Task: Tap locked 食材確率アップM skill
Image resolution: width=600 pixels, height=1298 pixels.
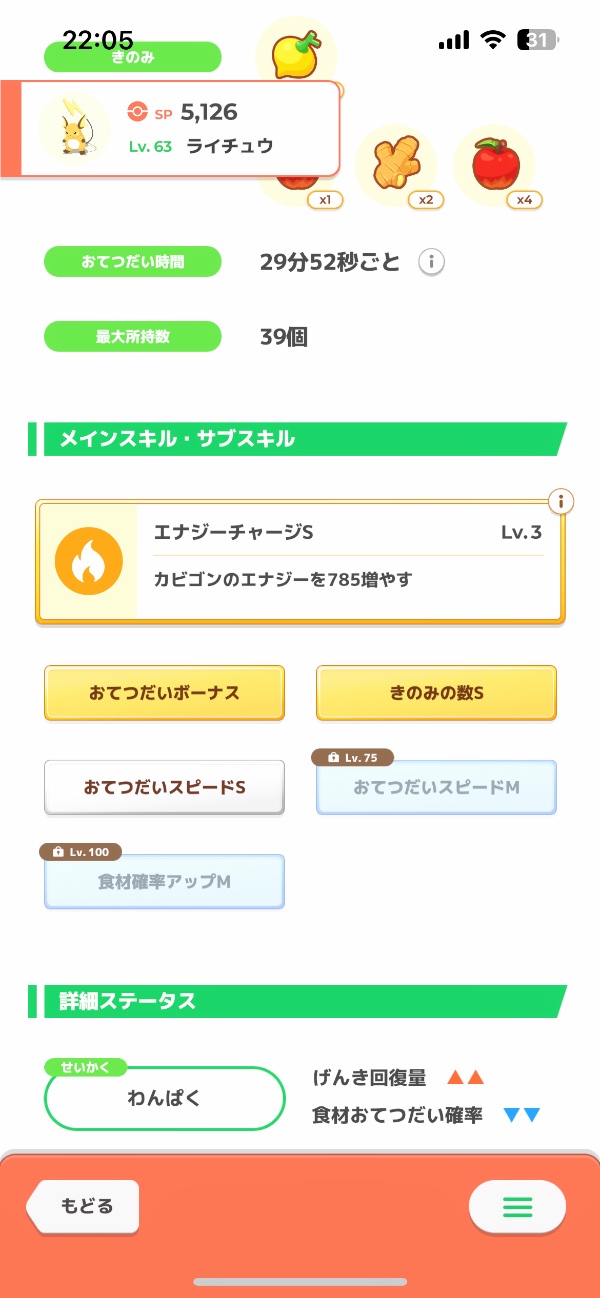Action: [x=164, y=882]
